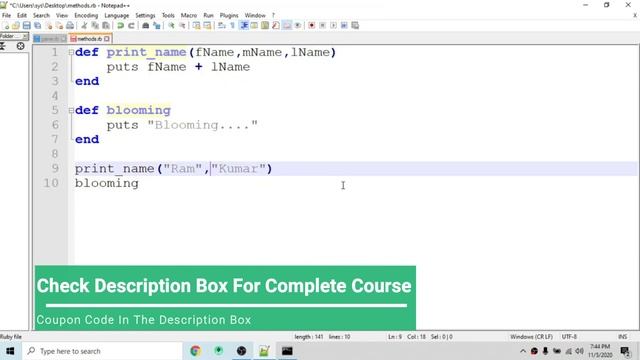The width and height of the screenshot is (640, 360).
Task: Close the methods.rb tab with its X
Action: pos(107,39)
